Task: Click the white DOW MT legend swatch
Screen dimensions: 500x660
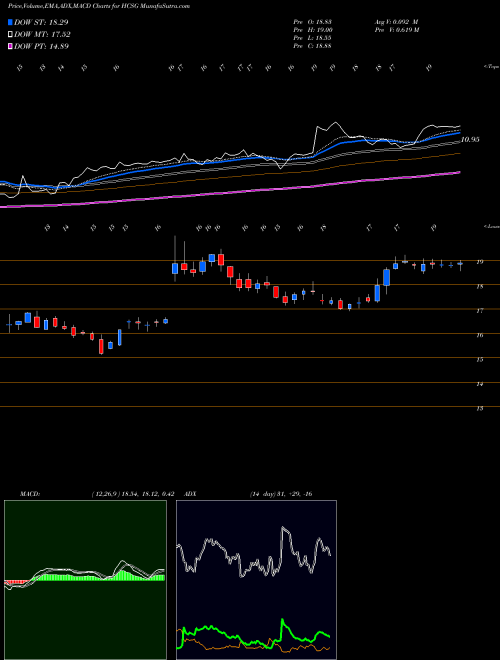Action: (x=11, y=35)
